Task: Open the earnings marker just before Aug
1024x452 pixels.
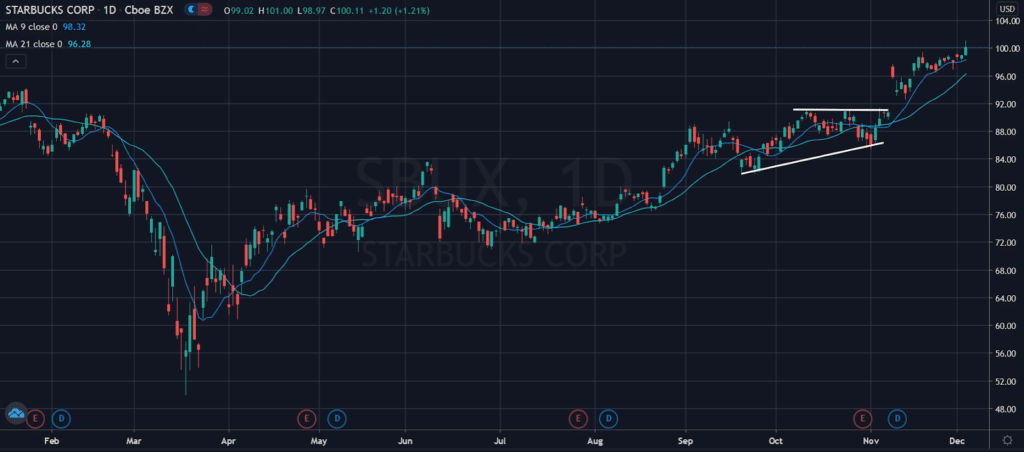Action: coord(577,417)
